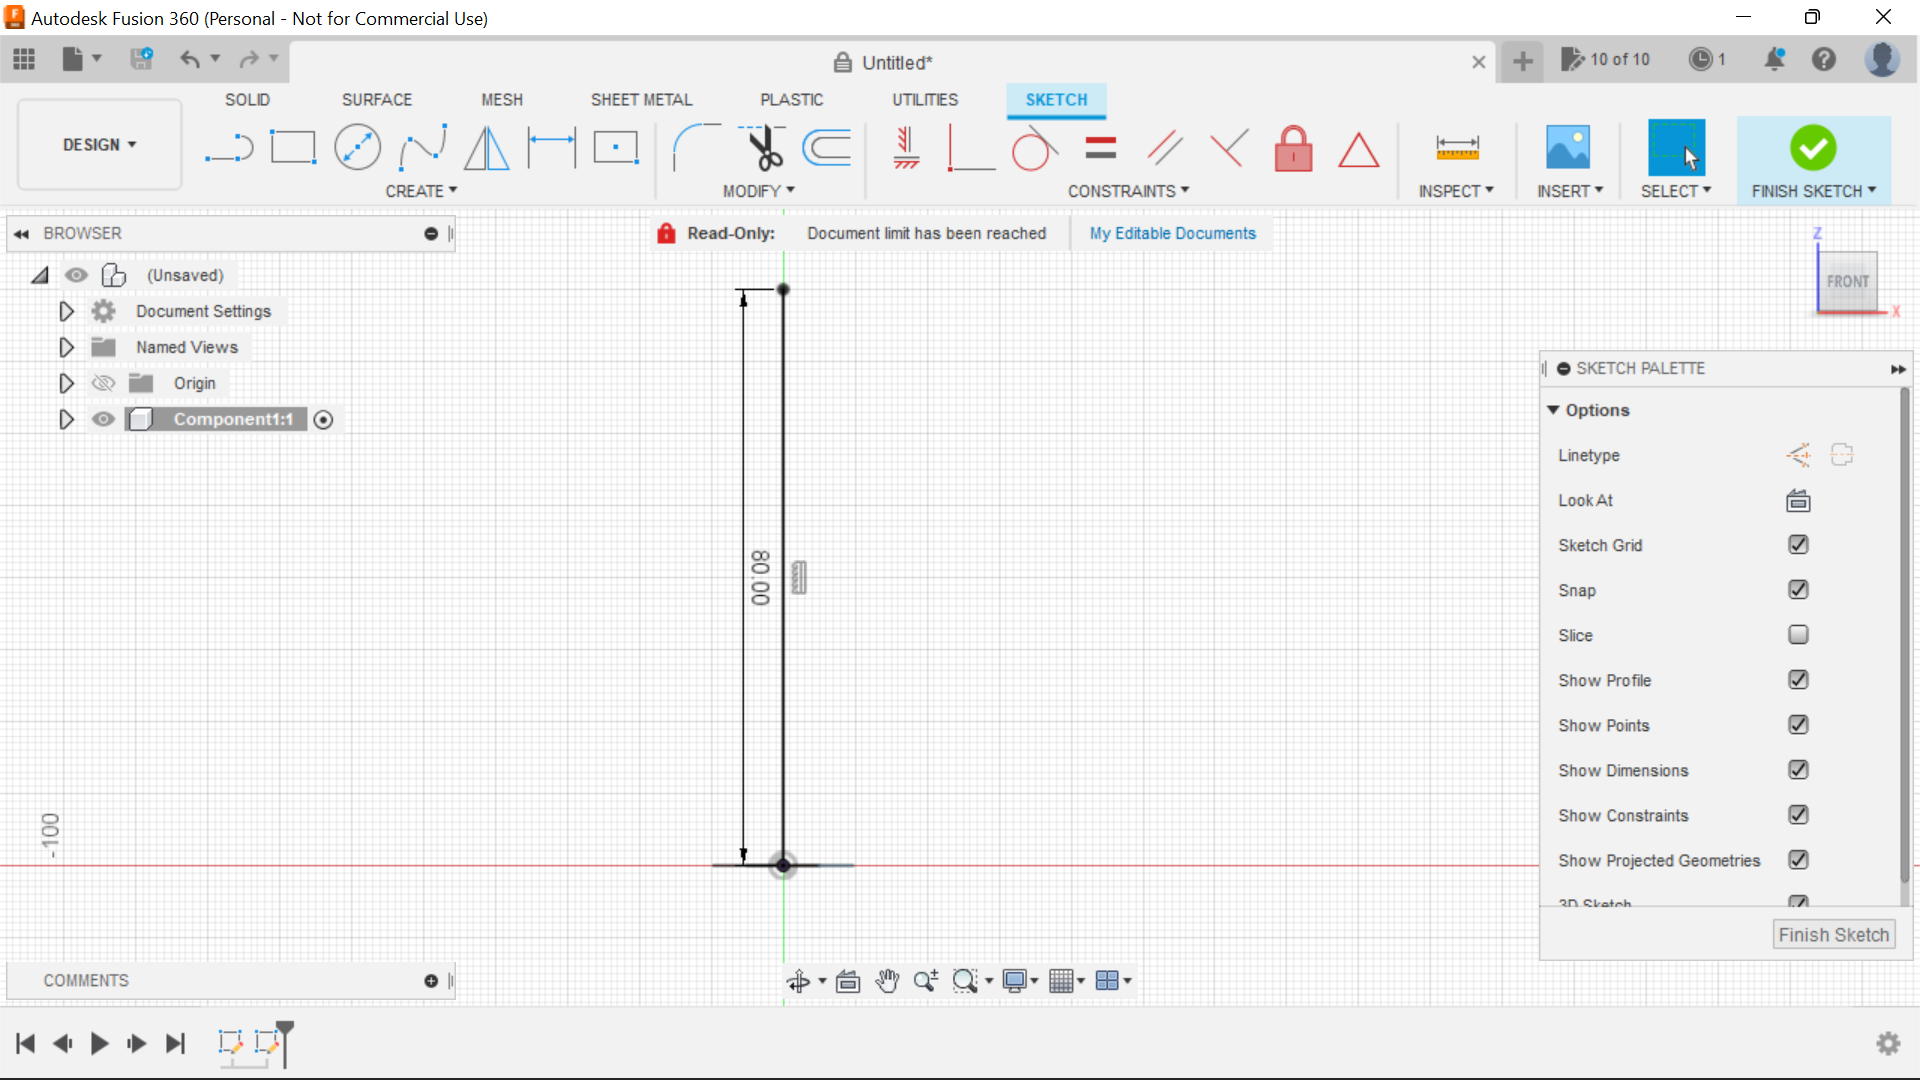Viewport: 1920px width, 1080px height.
Task: Apply the Equal constraint
Action: click(x=1099, y=147)
